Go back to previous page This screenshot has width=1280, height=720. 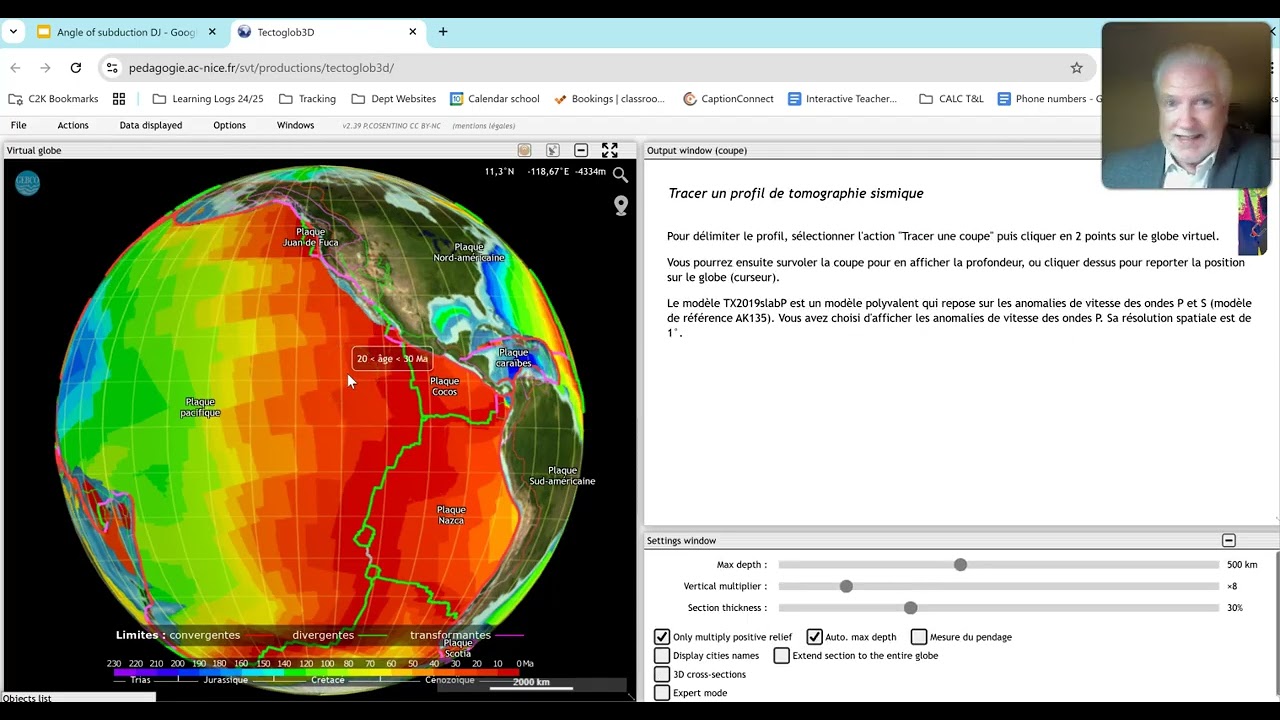pos(15,68)
